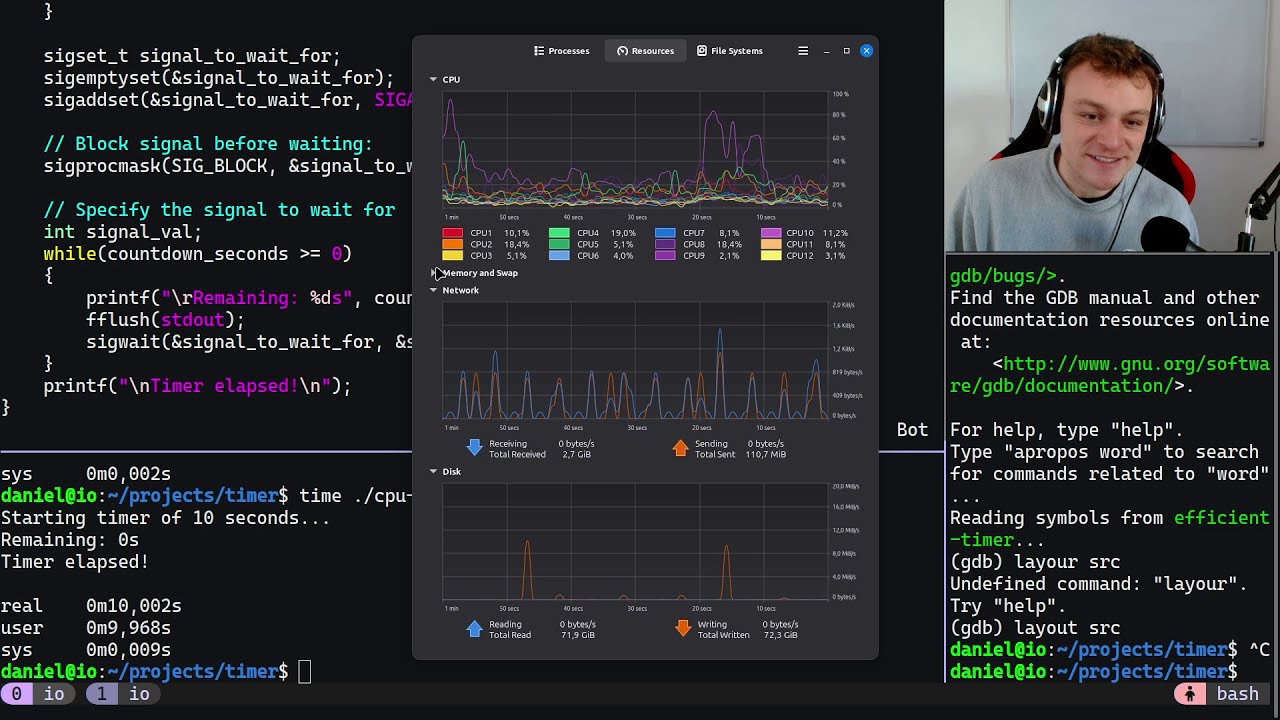
Task: Select the Resources tab
Action: (645, 51)
